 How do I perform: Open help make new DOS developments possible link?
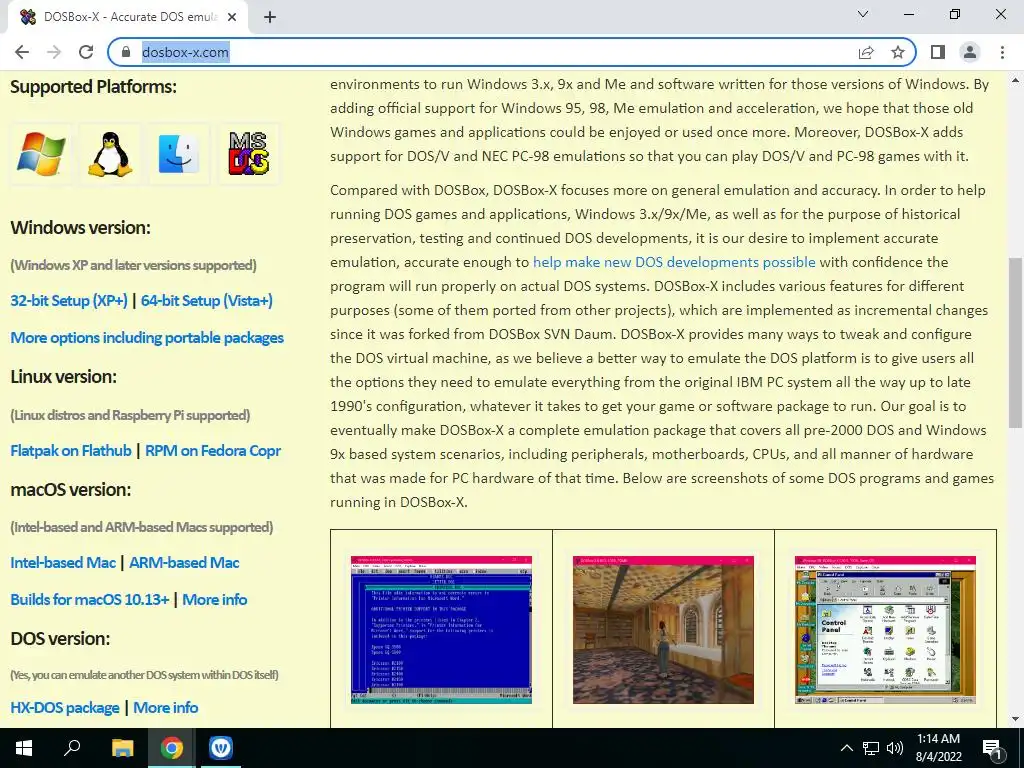[674, 262]
